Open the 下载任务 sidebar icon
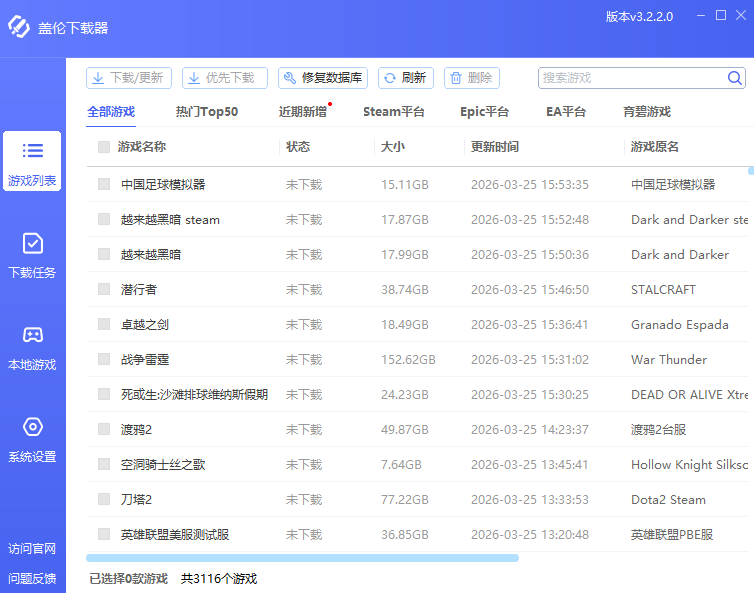This screenshot has width=754, height=593. [32, 243]
